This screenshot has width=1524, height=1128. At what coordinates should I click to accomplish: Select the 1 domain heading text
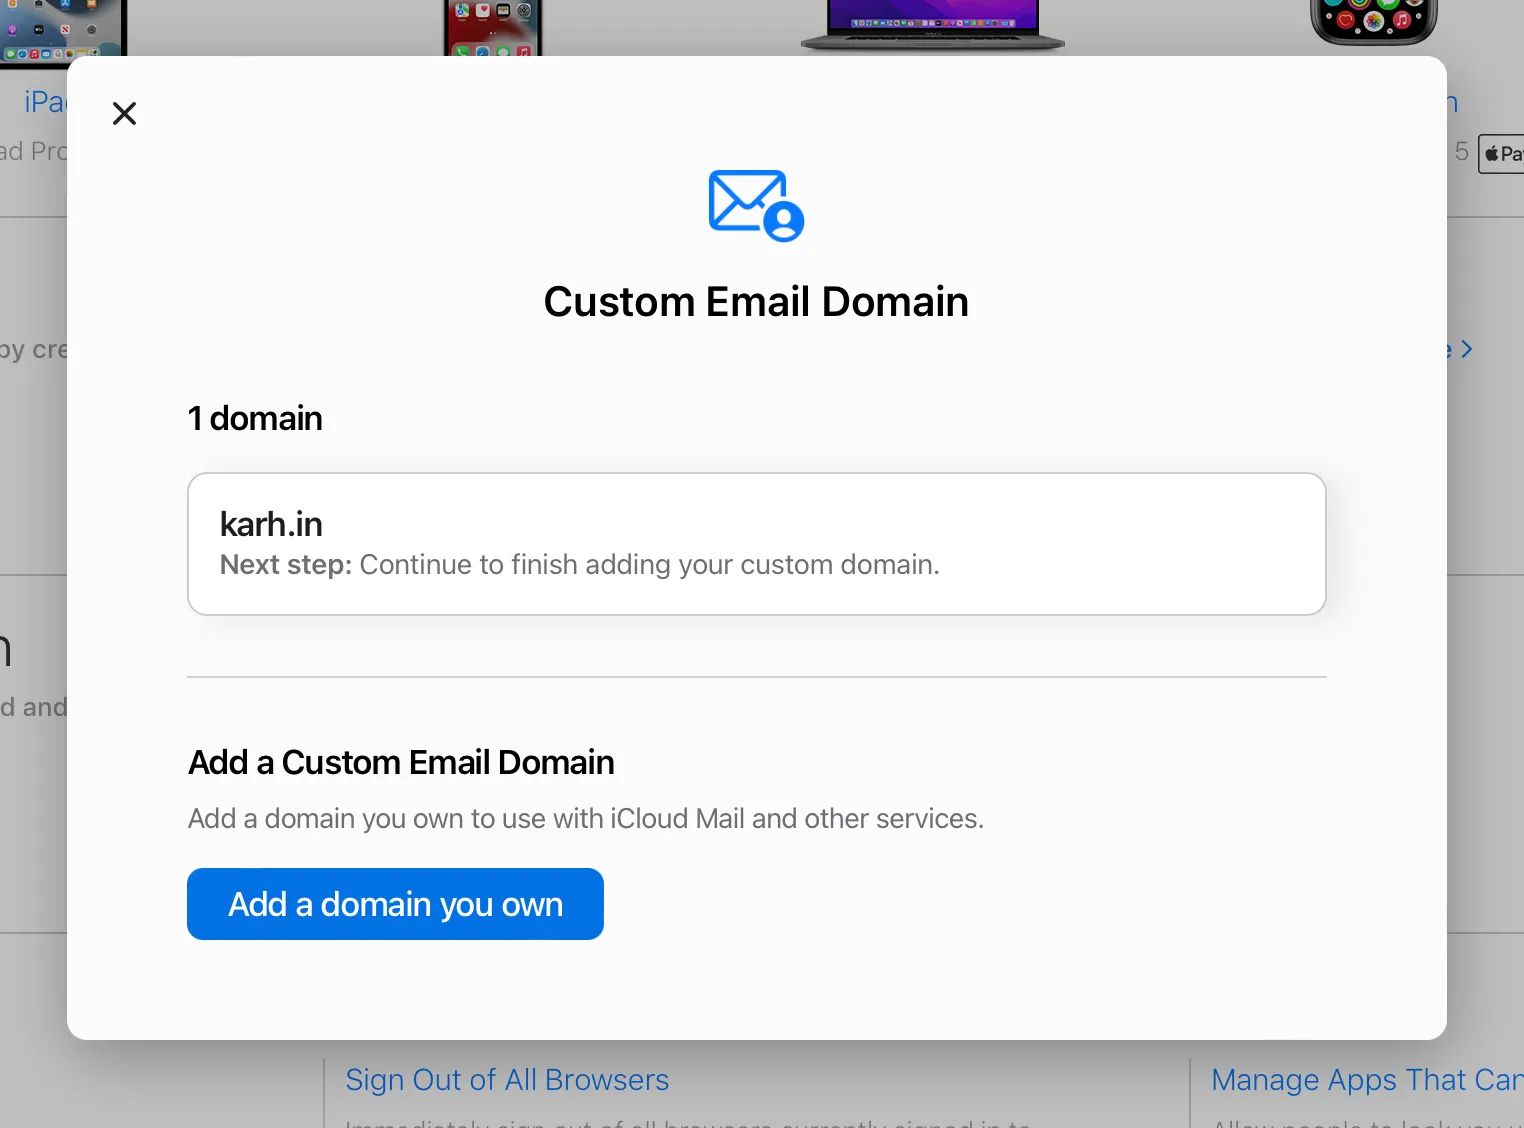(255, 418)
